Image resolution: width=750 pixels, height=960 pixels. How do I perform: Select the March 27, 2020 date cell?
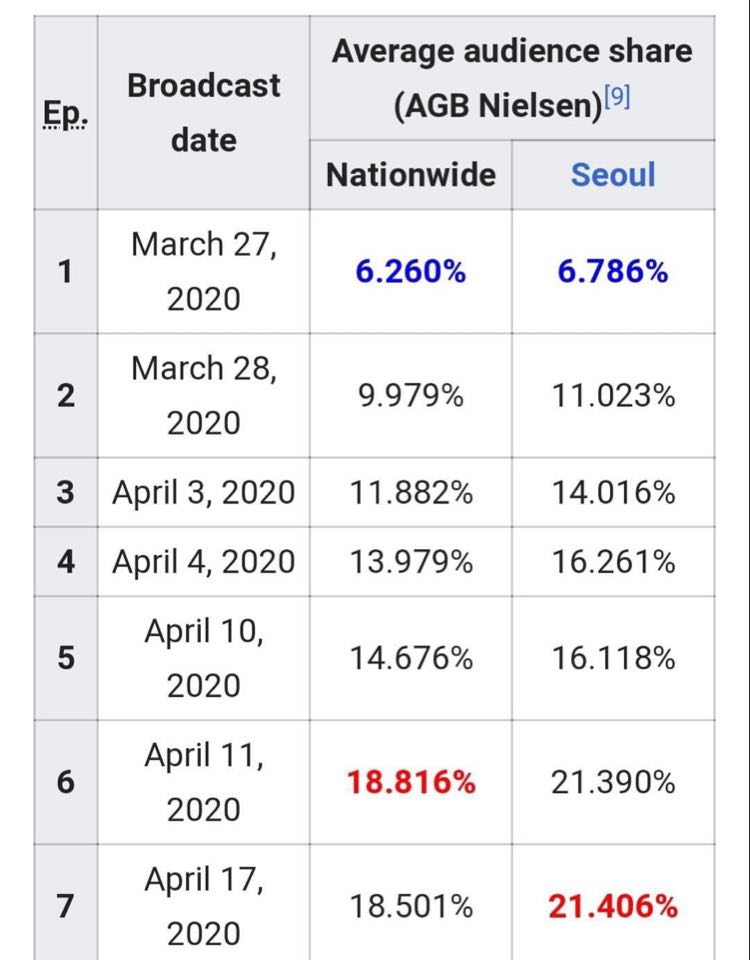[x=204, y=271]
